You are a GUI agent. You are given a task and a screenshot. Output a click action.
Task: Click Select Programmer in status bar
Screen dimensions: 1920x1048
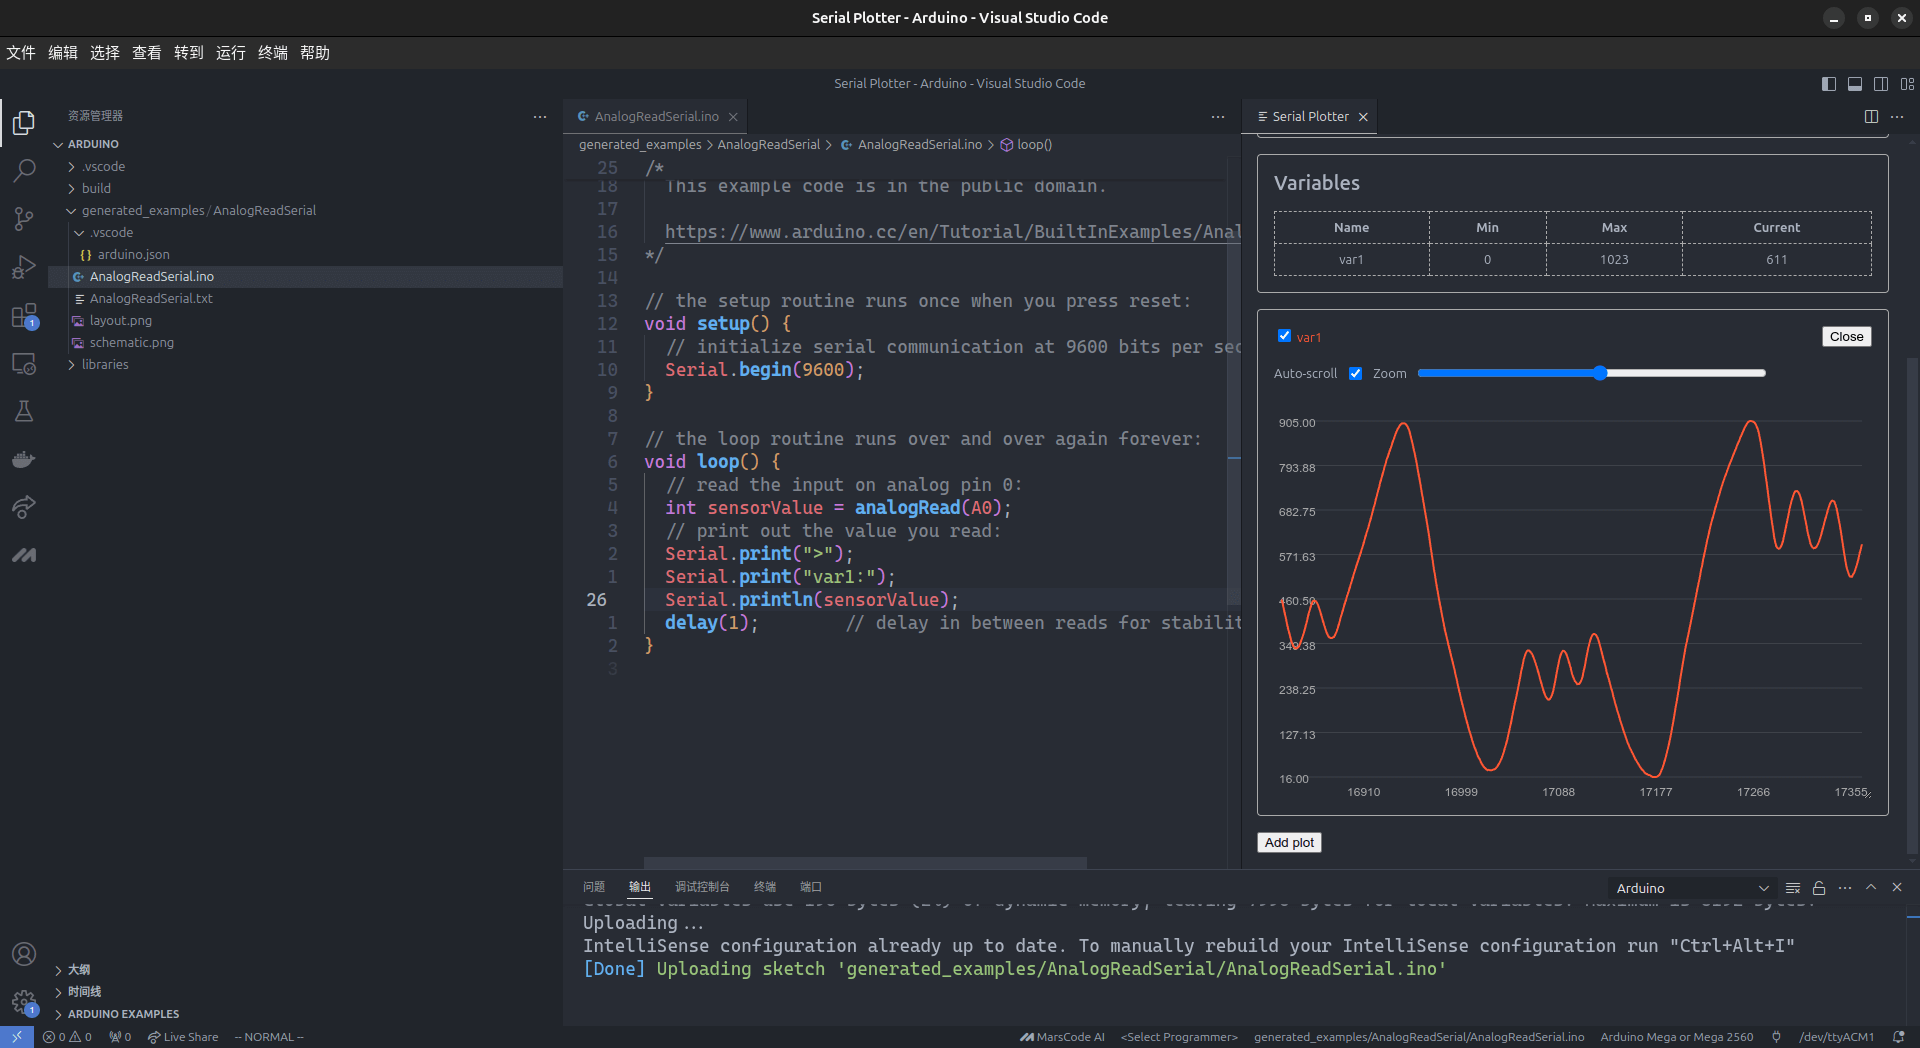pyautogui.click(x=1179, y=1037)
